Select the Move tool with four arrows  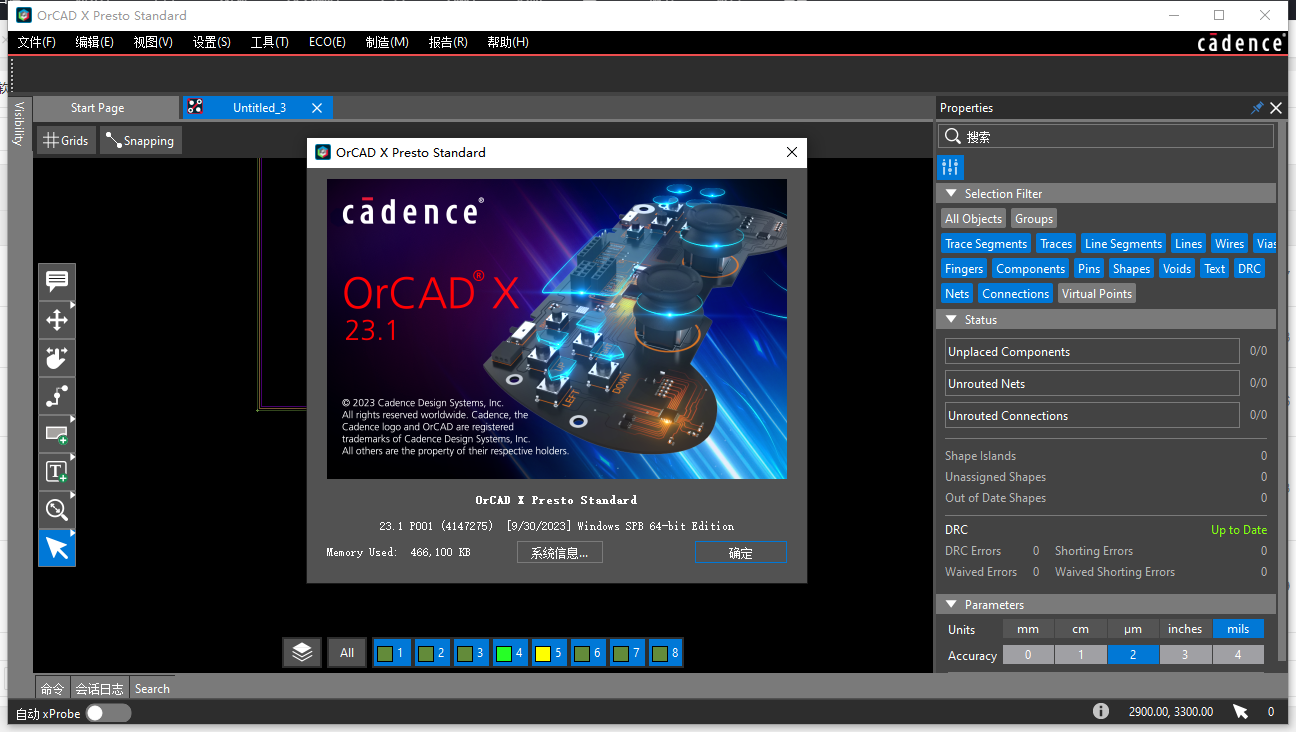point(57,320)
